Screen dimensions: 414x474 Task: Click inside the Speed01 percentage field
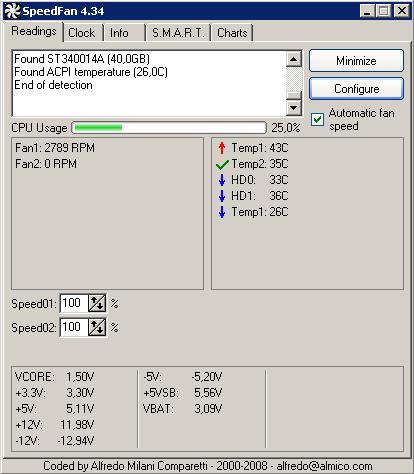[74, 303]
